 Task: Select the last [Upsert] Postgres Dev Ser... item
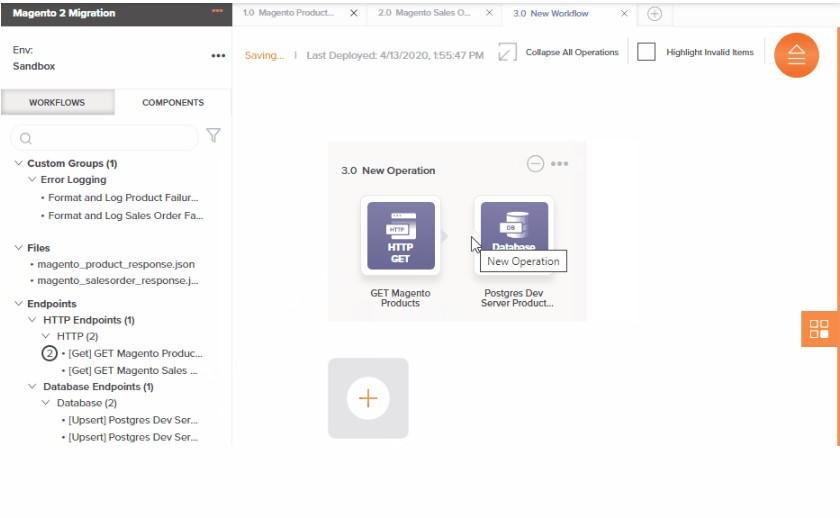click(x=133, y=437)
